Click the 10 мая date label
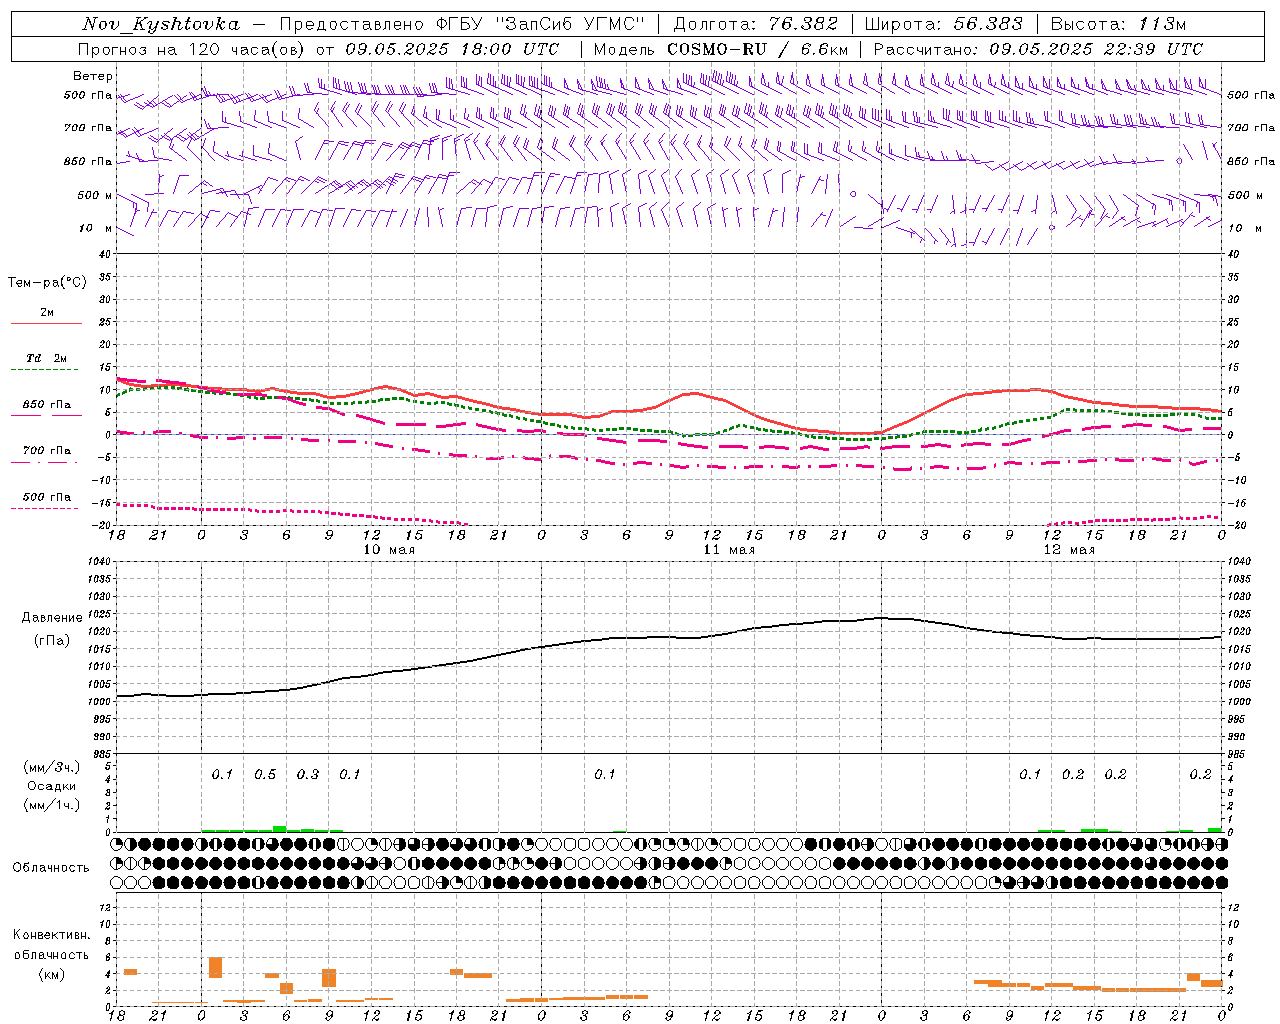 tap(388, 550)
